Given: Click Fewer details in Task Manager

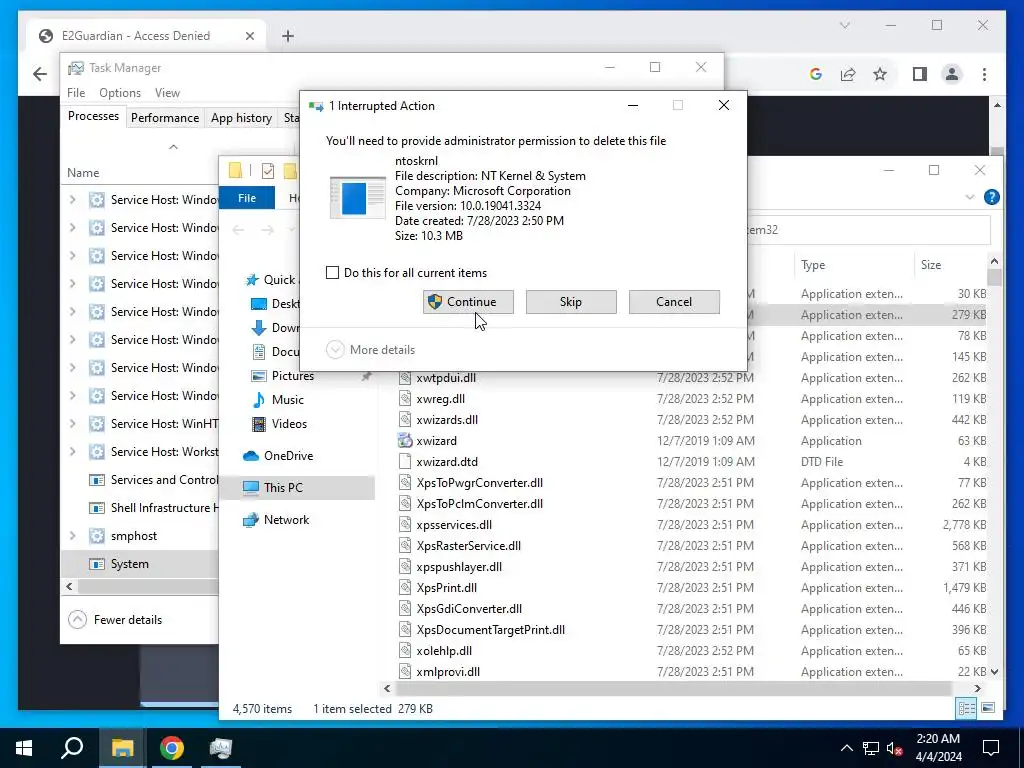Looking at the screenshot, I should tap(115, 620).
